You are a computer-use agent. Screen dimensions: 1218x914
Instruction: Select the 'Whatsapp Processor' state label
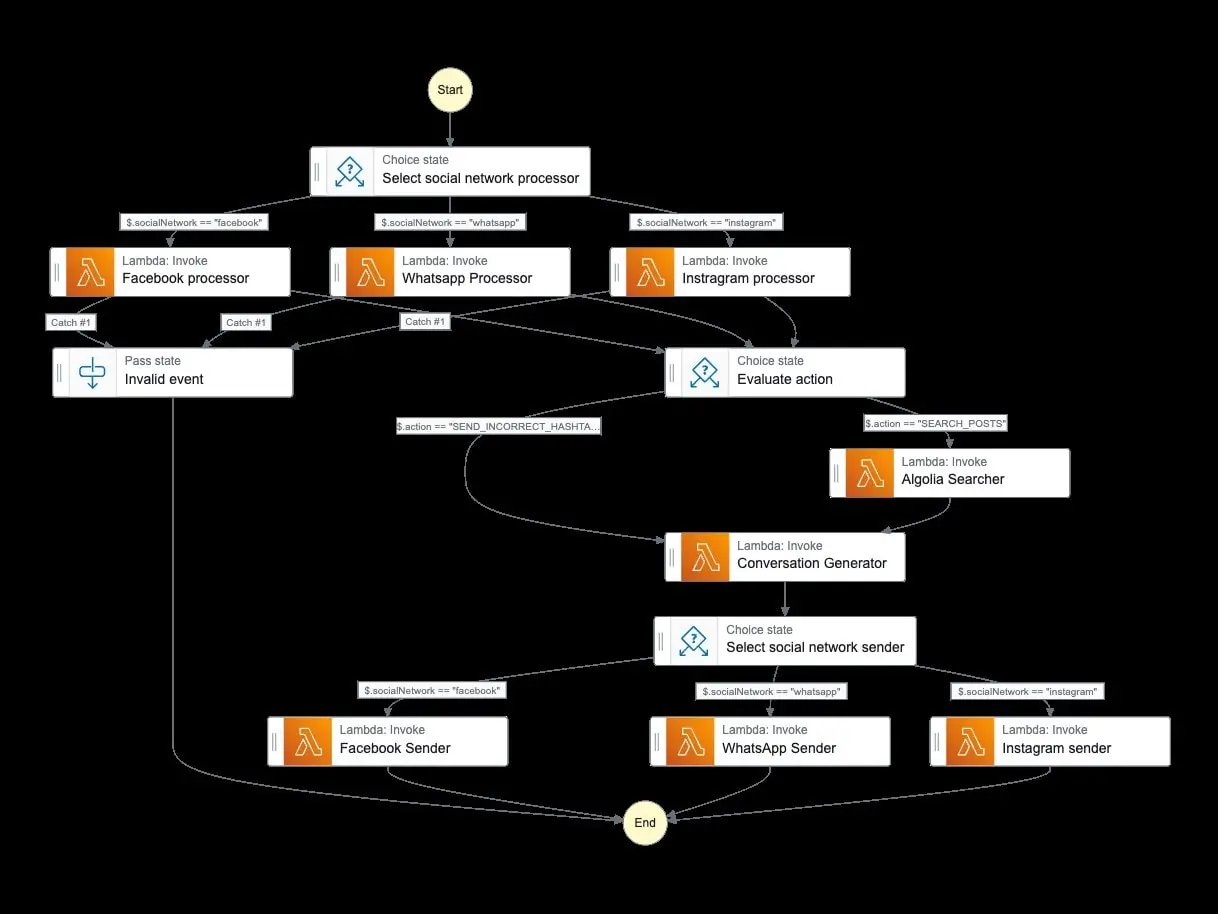467,278
